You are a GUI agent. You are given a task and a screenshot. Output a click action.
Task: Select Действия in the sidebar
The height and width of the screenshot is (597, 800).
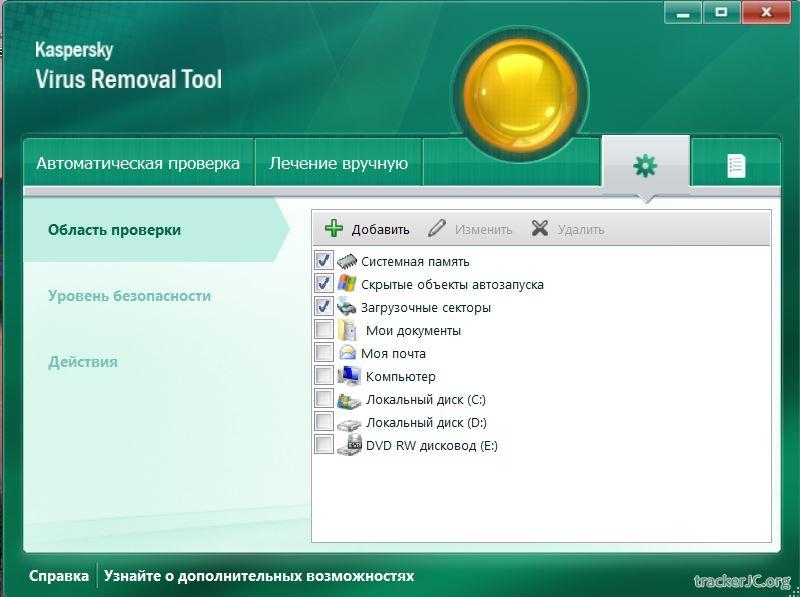[83, 362]
